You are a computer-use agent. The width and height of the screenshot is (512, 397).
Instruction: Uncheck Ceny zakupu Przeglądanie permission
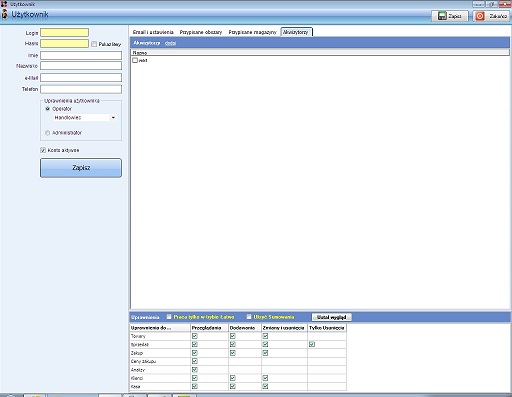tap(195, 361)
